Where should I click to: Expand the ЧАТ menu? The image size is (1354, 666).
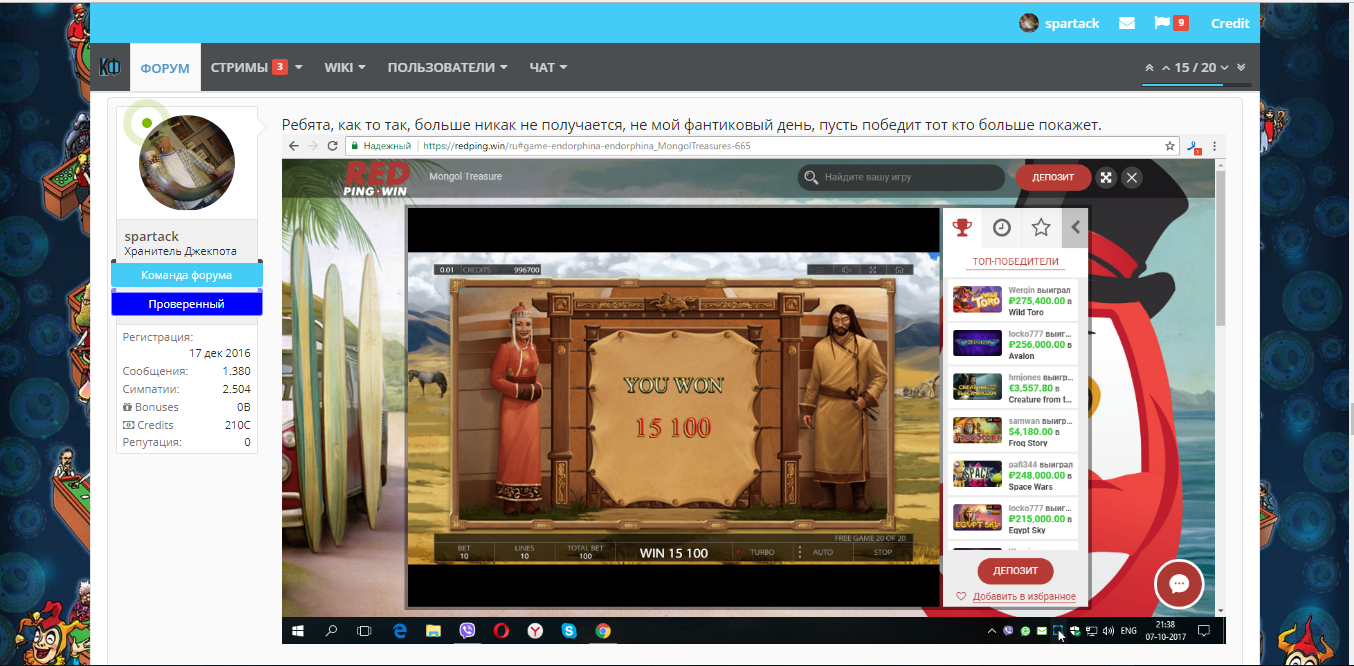coord(548,68)
